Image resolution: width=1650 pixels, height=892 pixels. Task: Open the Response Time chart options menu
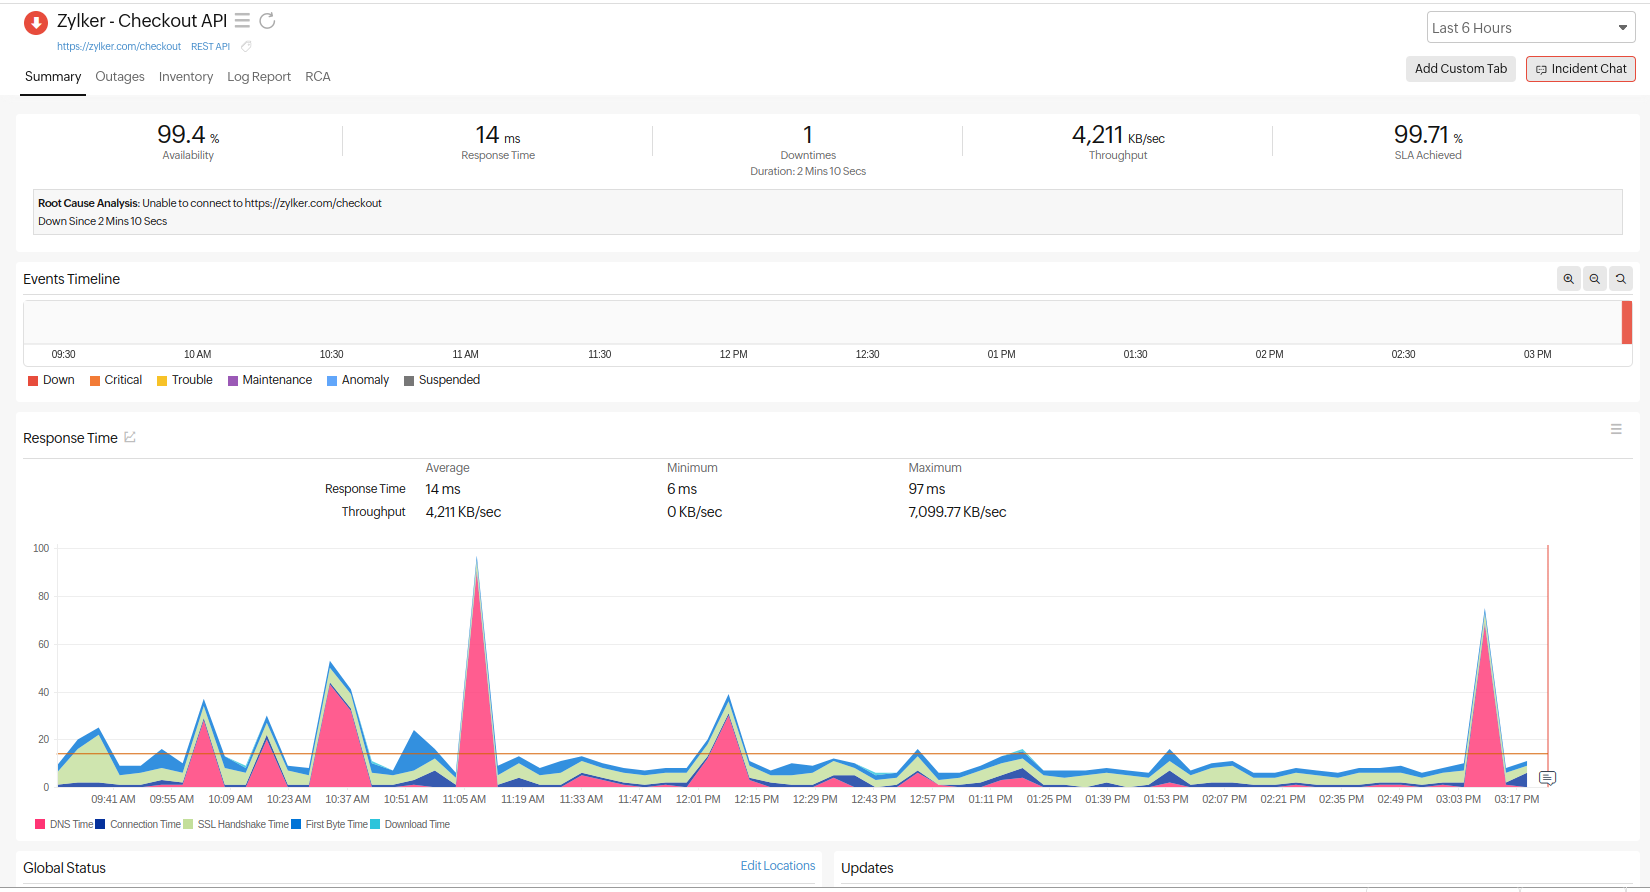(x=1616, y=429)
